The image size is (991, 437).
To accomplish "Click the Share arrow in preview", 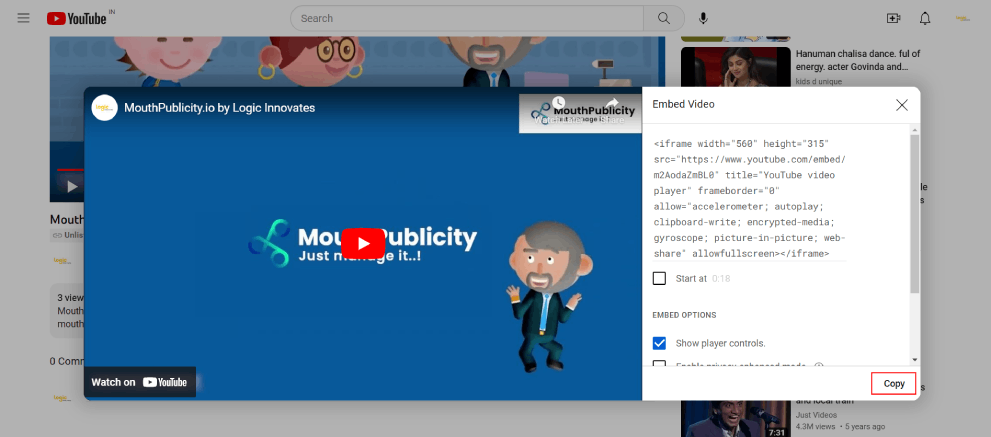I will (x=611, y=103).
